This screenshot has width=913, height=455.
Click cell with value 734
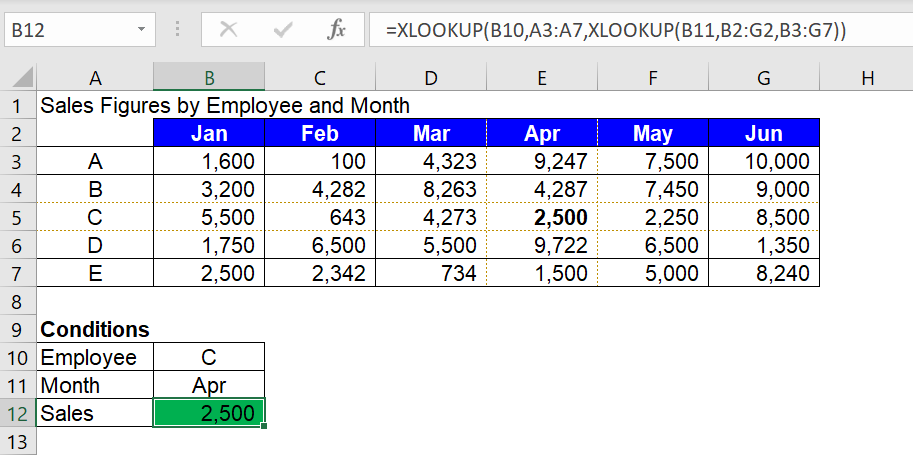click(x=431, y=273)
